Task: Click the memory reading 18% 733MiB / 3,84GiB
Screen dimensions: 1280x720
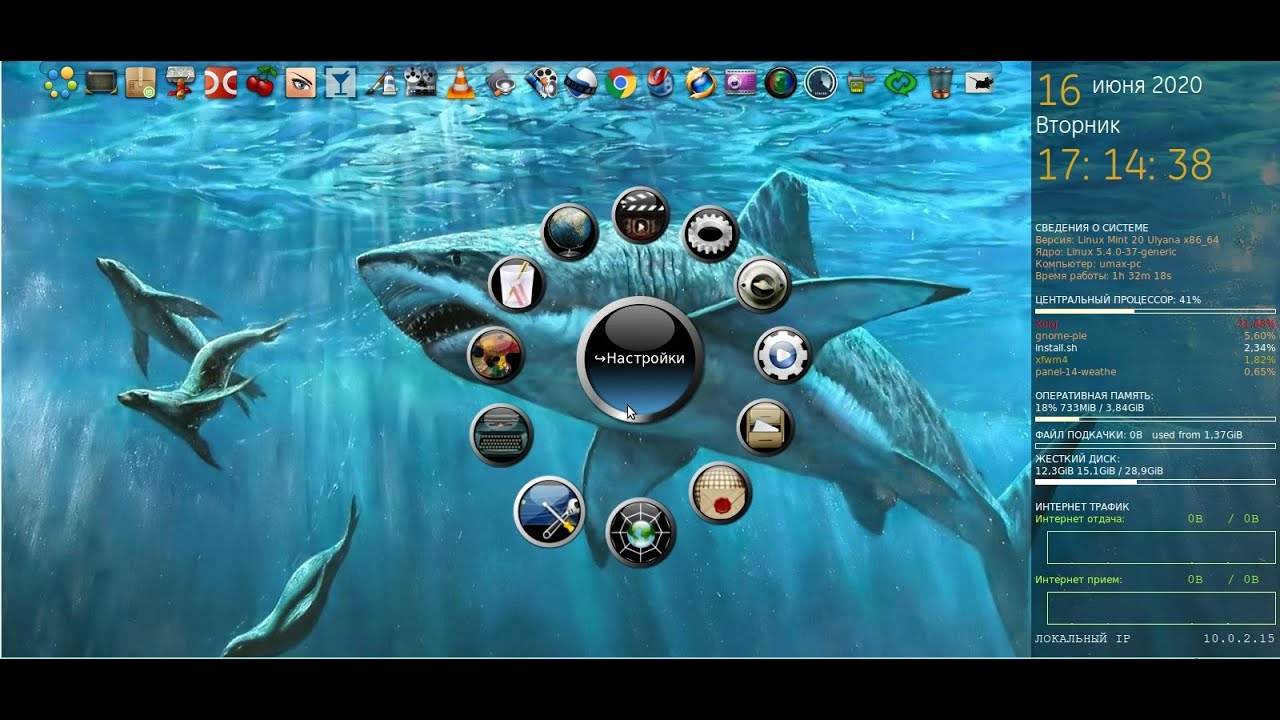Action: pos(1089,408)
